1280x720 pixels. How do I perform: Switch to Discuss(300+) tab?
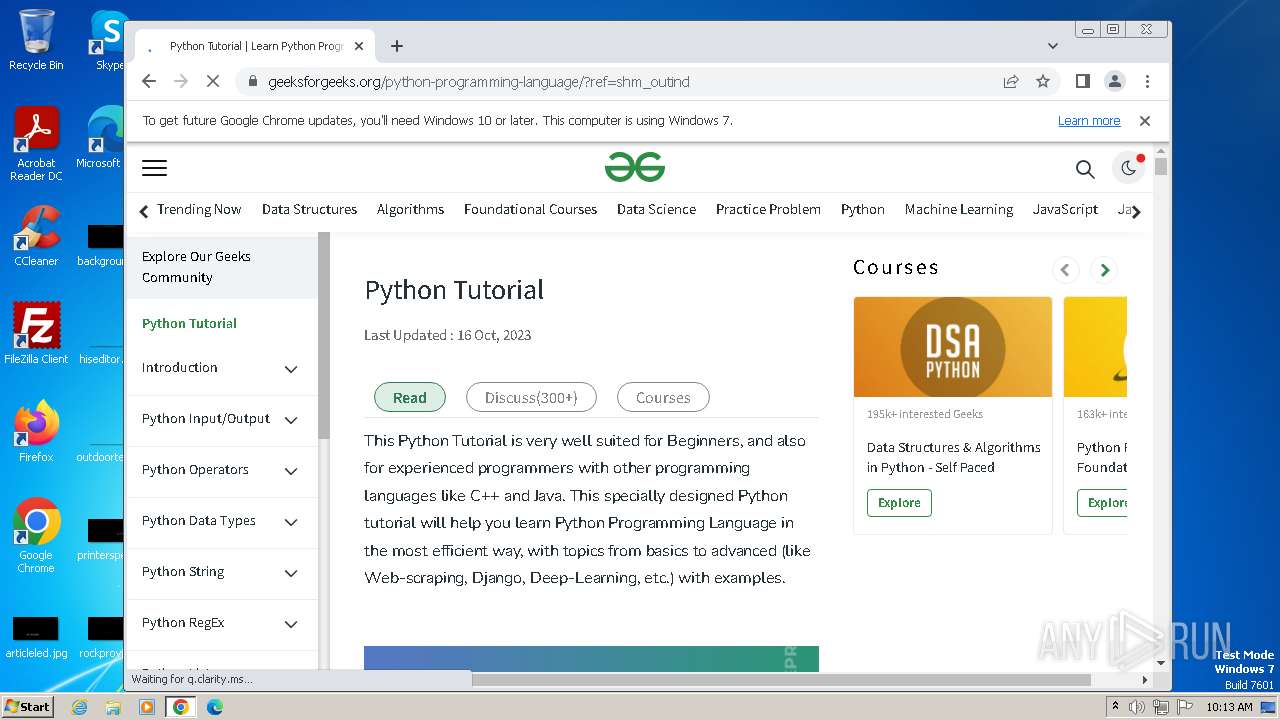[x=531, y=397]
